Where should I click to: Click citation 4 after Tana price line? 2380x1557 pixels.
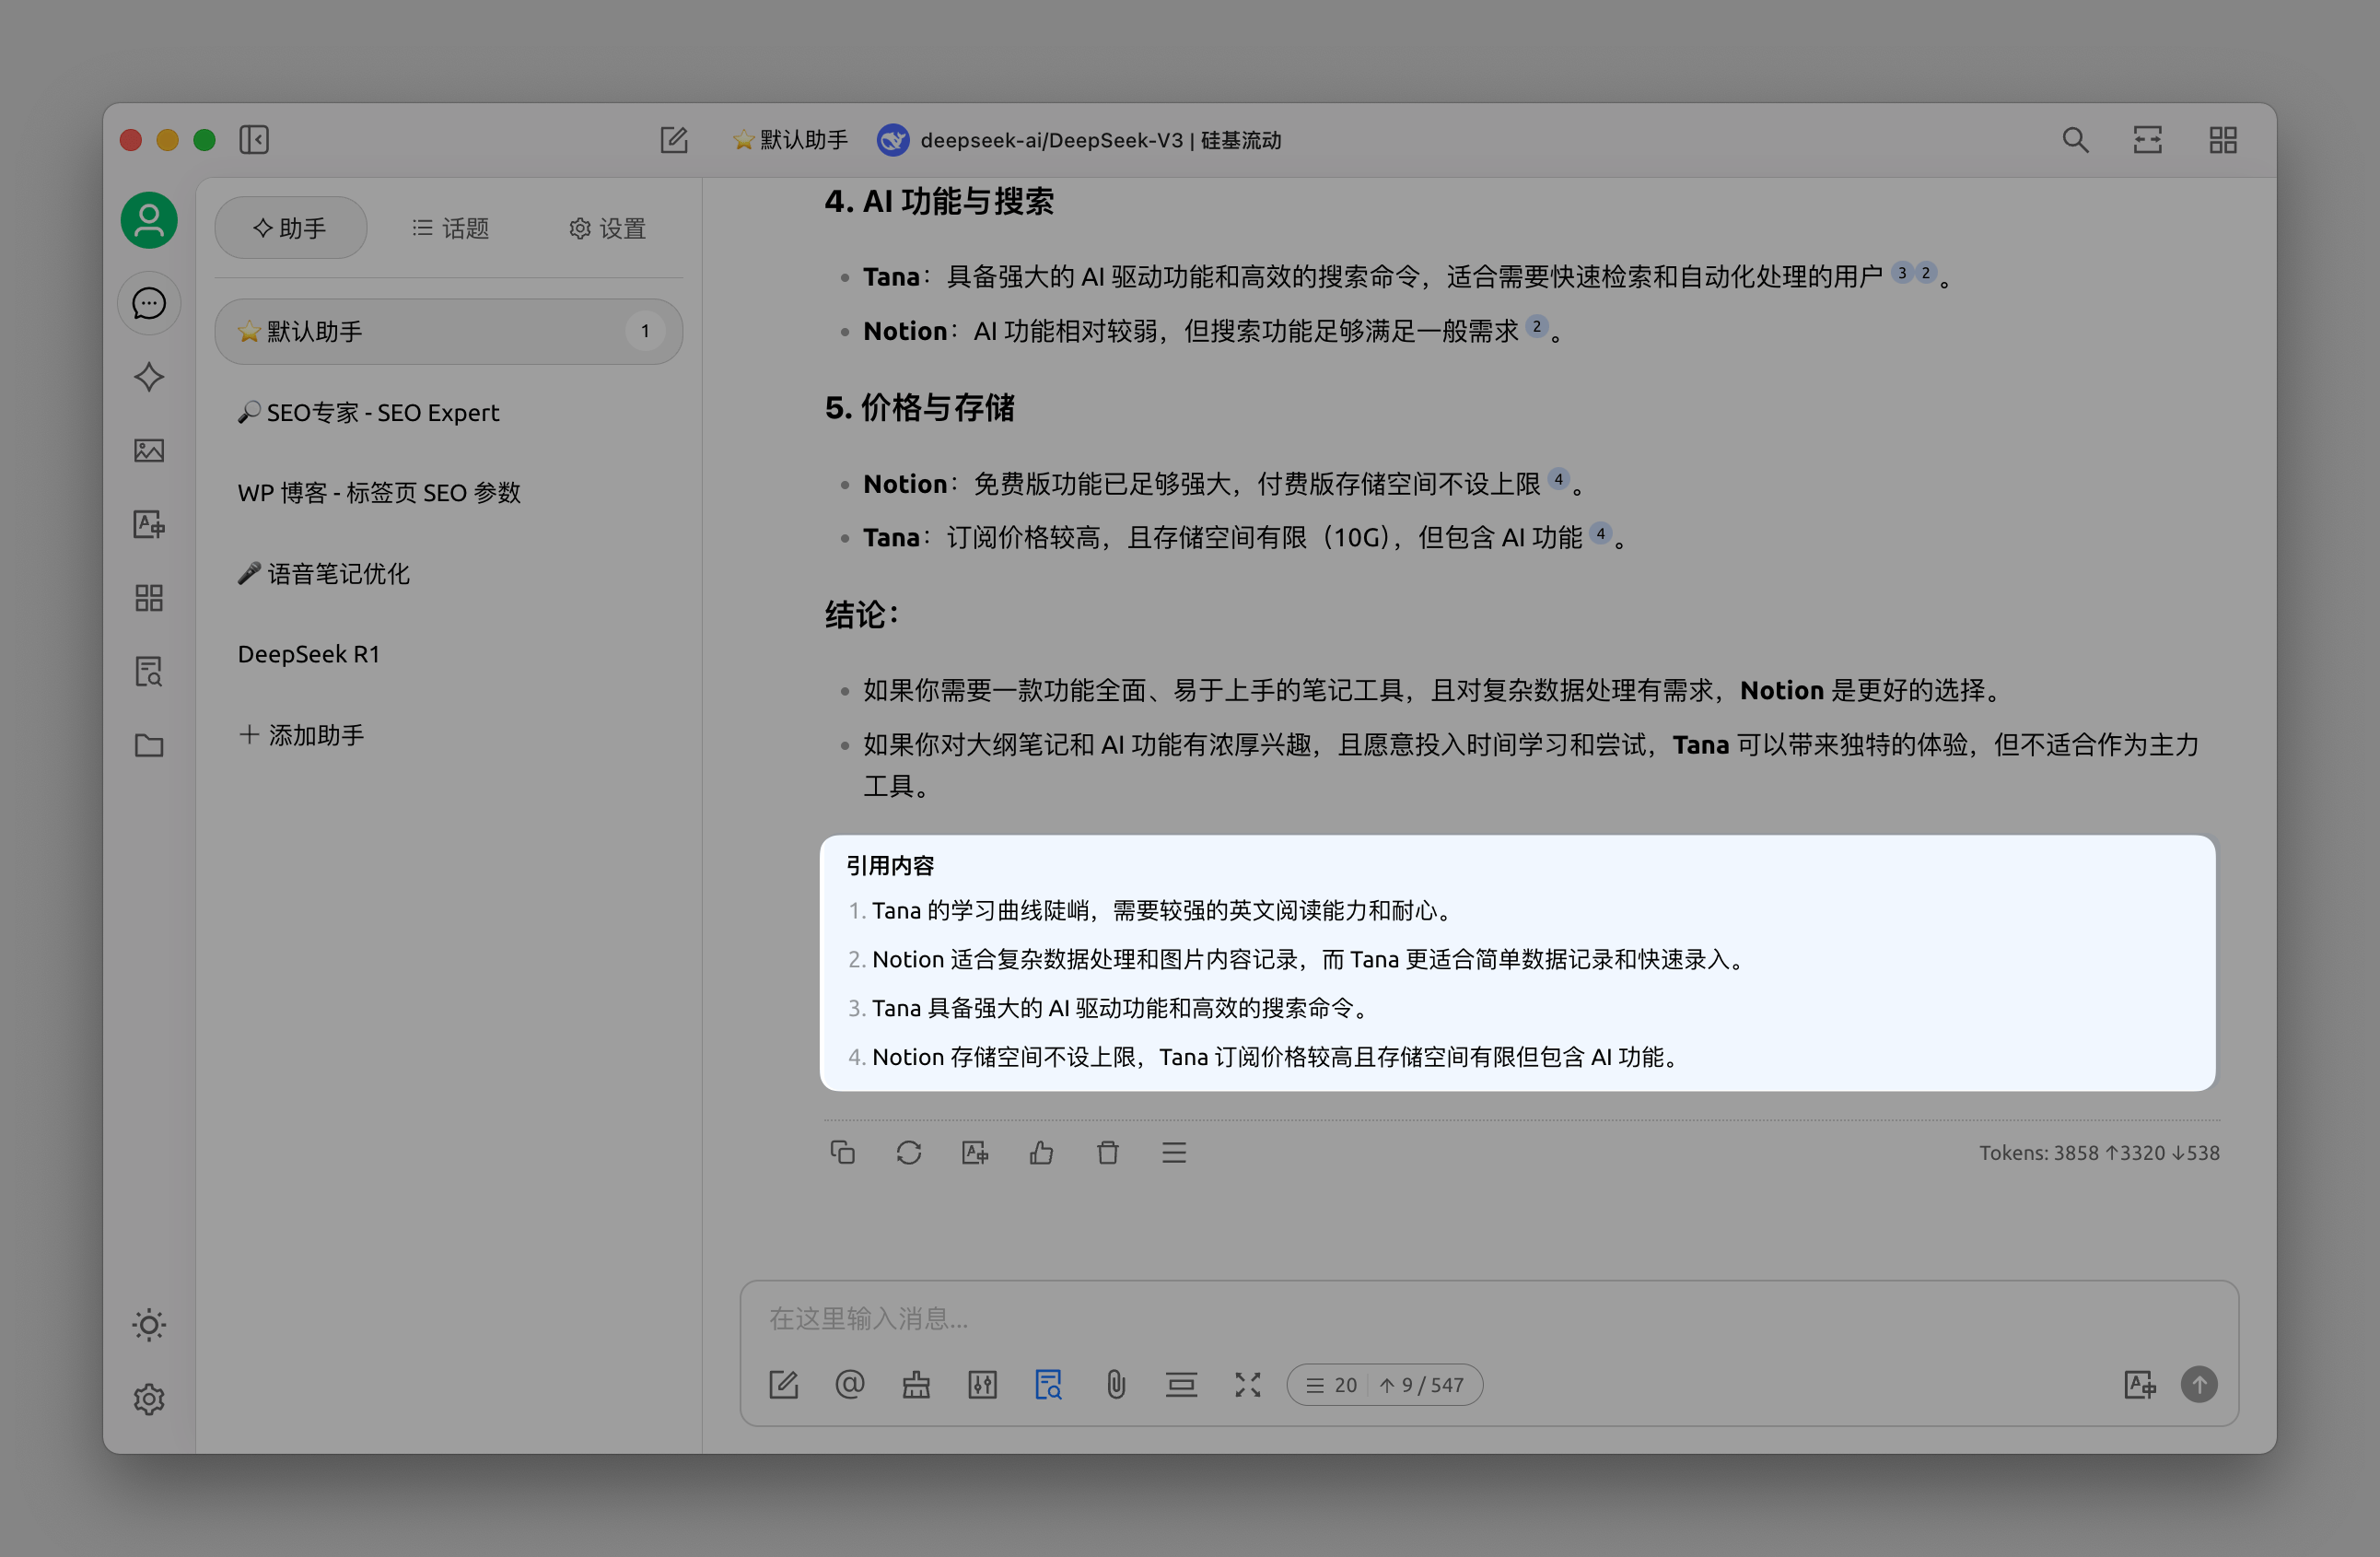pyautogui.click(x=1601, y=533)
